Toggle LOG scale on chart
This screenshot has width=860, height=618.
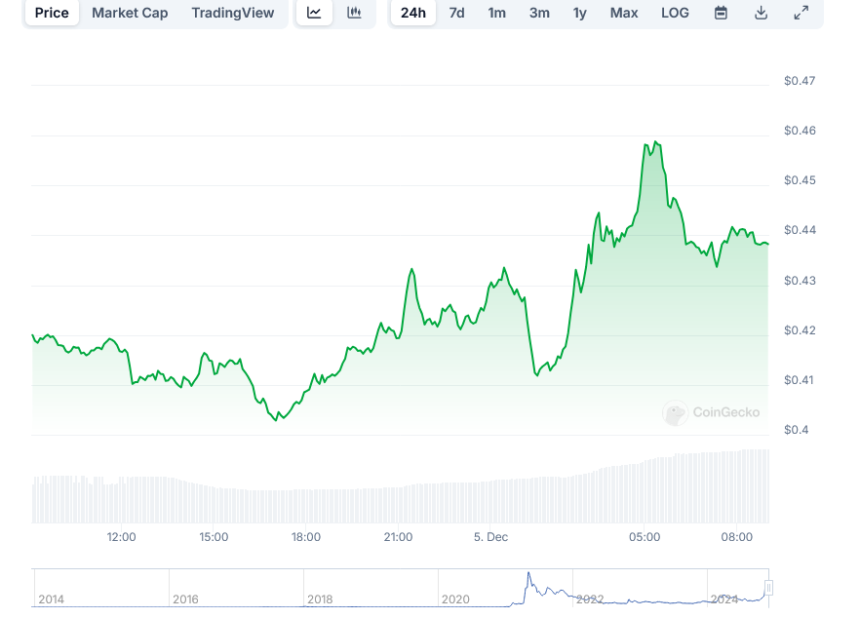pyautogui.click(x=675, y=13)
